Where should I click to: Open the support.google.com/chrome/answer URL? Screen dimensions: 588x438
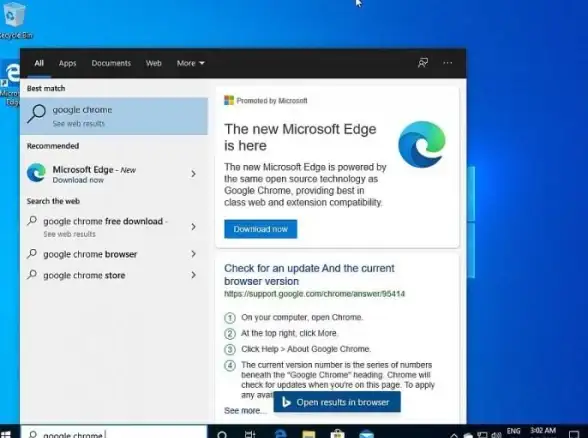click(314, 294)
